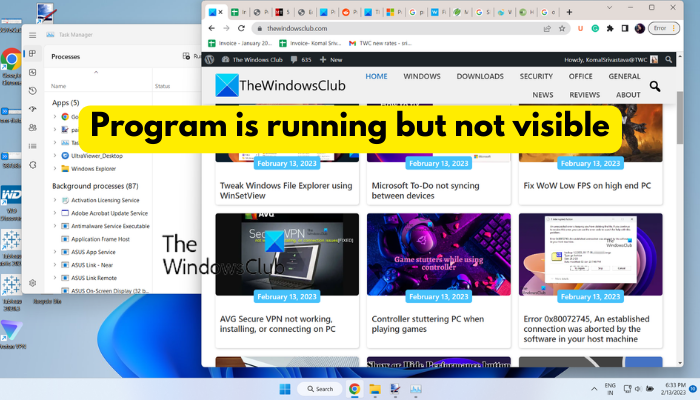Open Grammarly extension icon
The width and height of the screenshot is (700, 400).
coord(595,29)
